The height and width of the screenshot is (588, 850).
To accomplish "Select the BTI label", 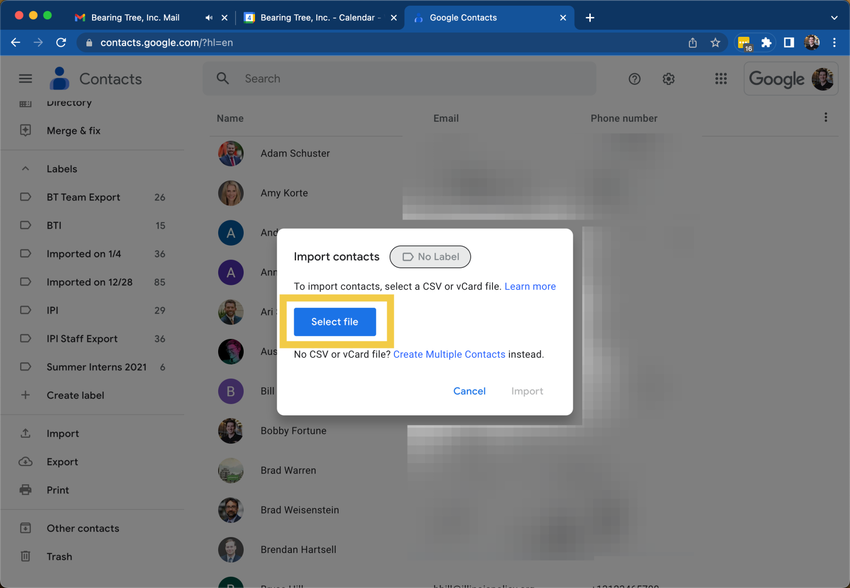I will click(x=92, y=225).
